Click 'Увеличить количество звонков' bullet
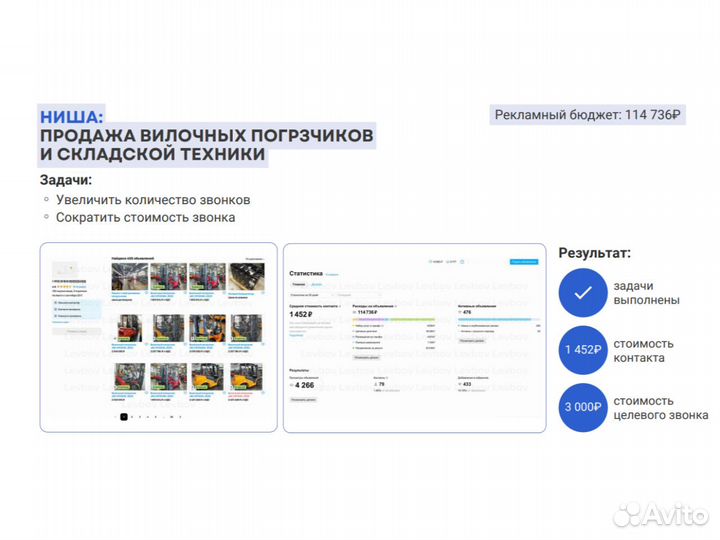This screenshot has width=720, height=540. pos(153,200)
